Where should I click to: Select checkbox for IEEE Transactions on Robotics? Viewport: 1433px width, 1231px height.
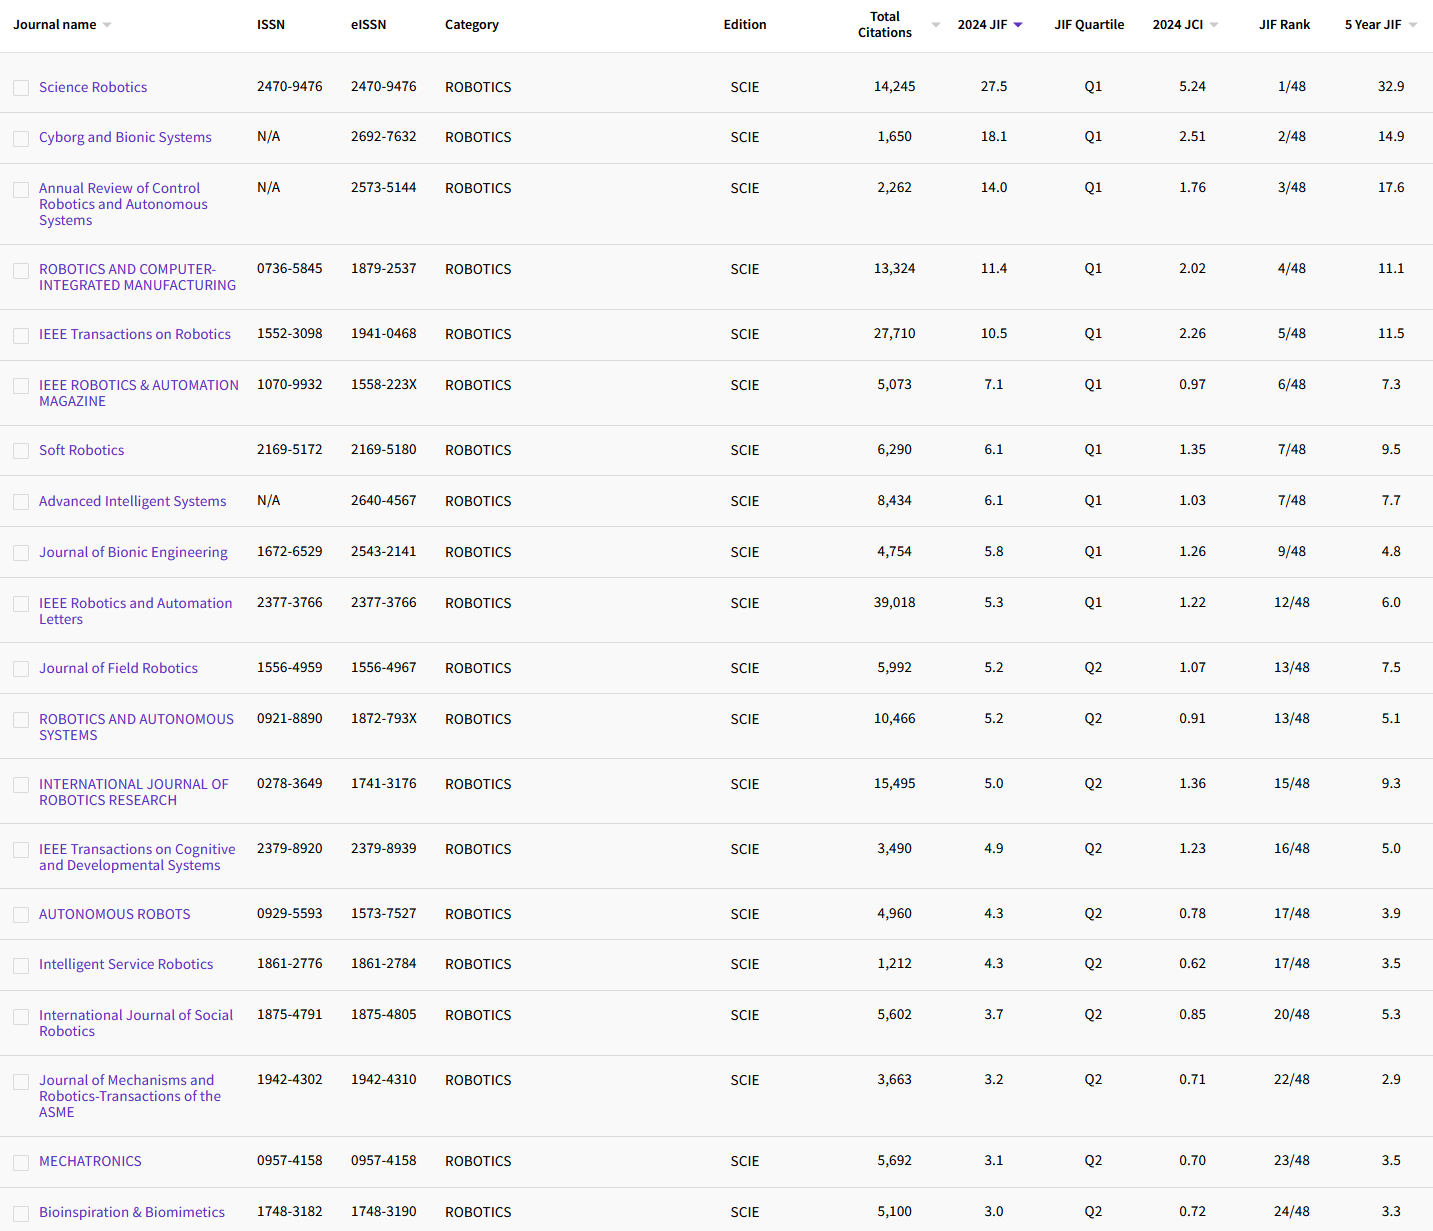click(x=21, y=335)
